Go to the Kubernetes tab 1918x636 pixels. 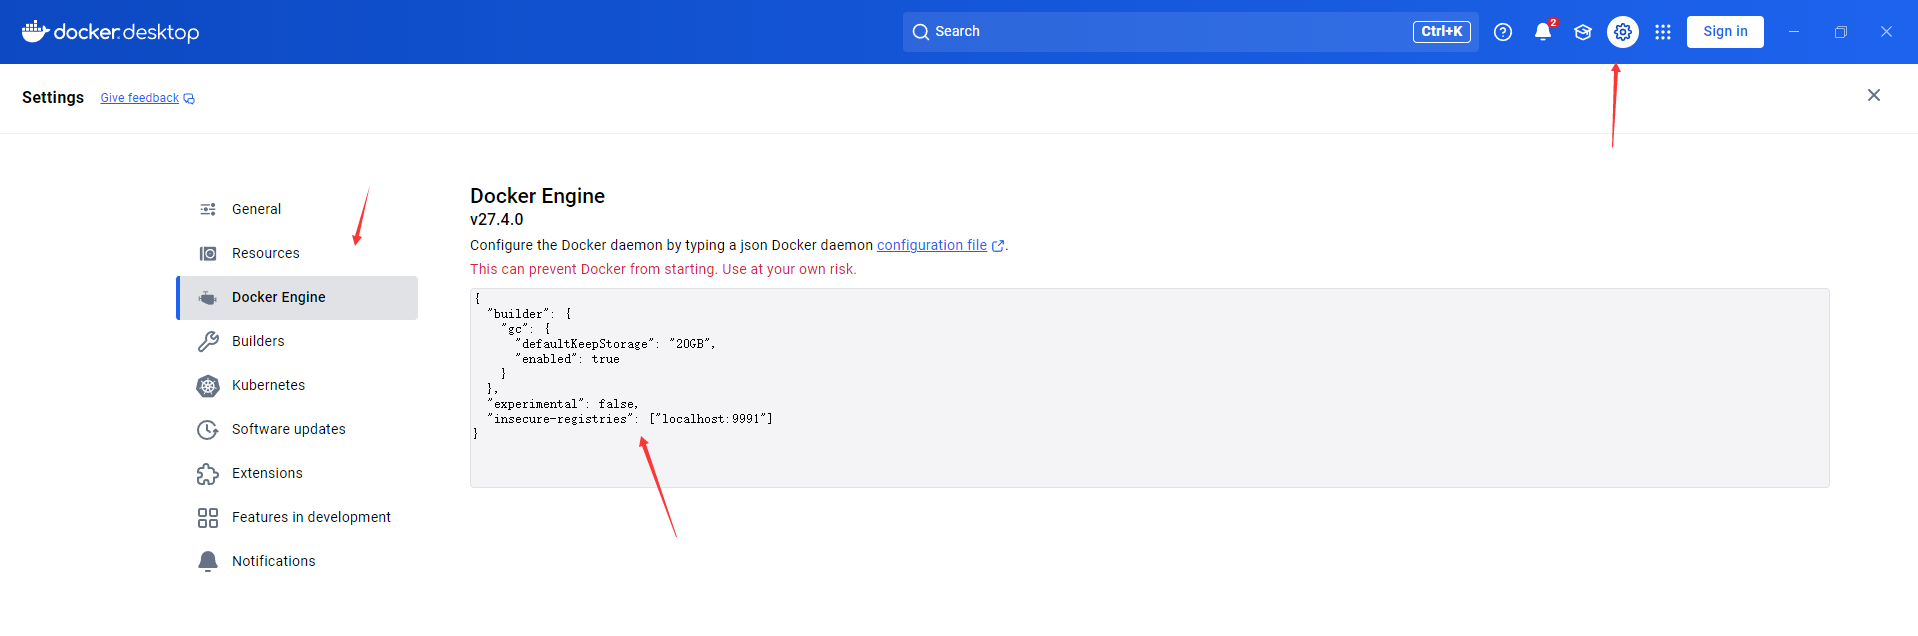[x=297, y=385]
